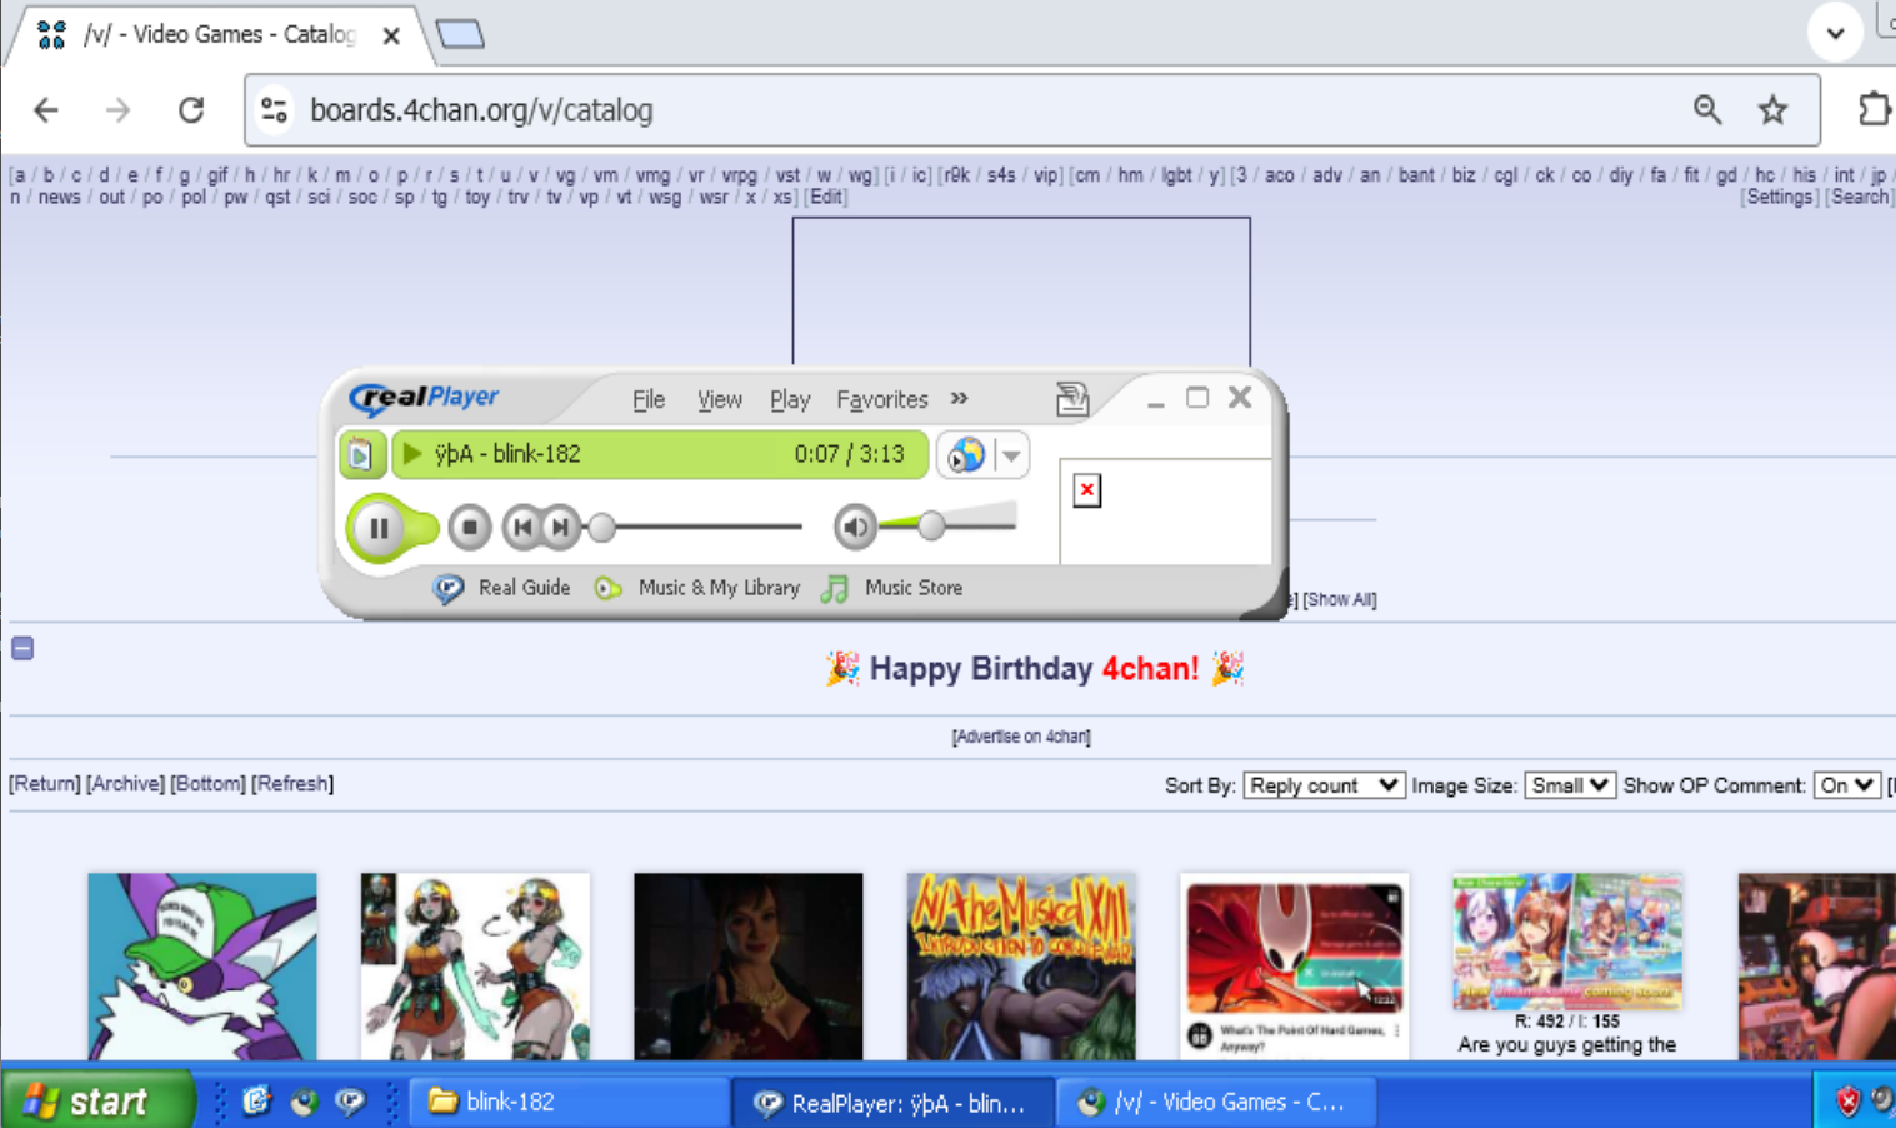The image size is (1896, 1128).
Task: Click the Return link
Action: coord(44,783)
